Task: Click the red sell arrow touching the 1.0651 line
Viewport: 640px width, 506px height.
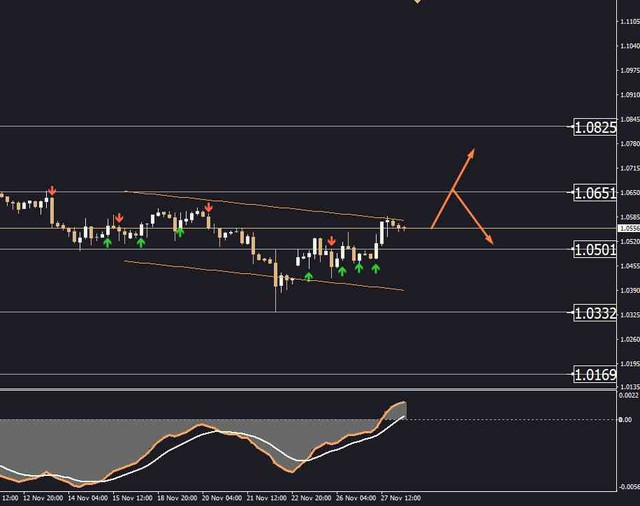Action: [52, 191]
